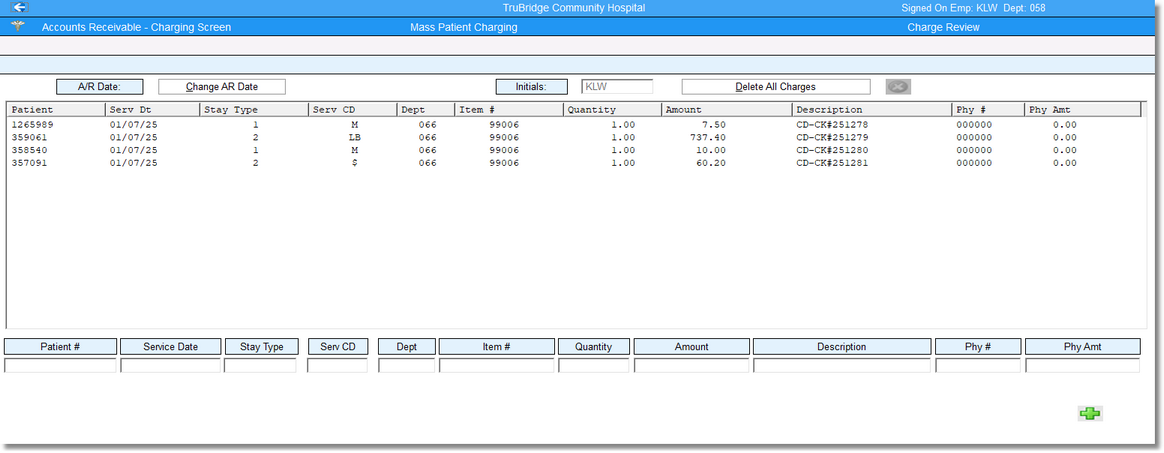Click the back arrow icon
This screenshot has width=1164, height=453.
20,7
